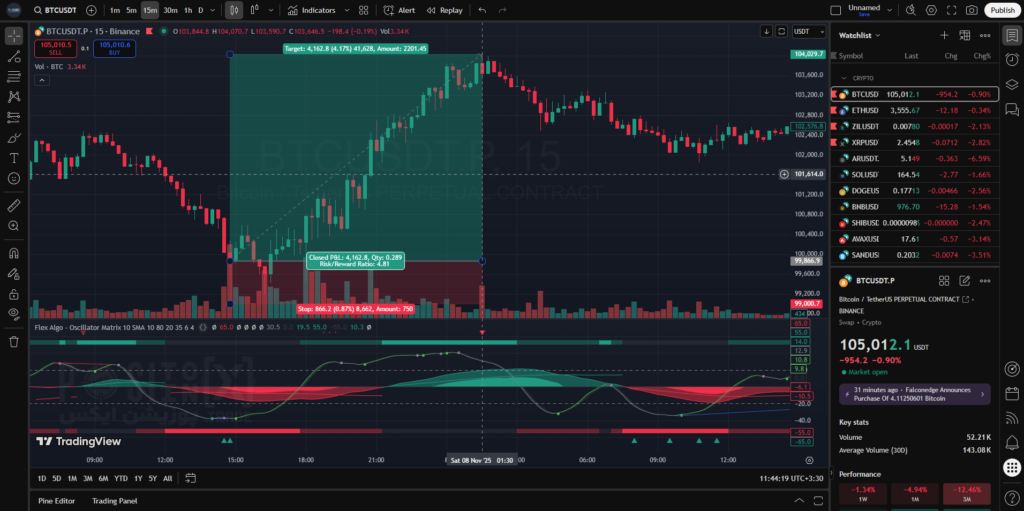
Task: Enter fullscreen chart mode
Action: tap(952, 10)
